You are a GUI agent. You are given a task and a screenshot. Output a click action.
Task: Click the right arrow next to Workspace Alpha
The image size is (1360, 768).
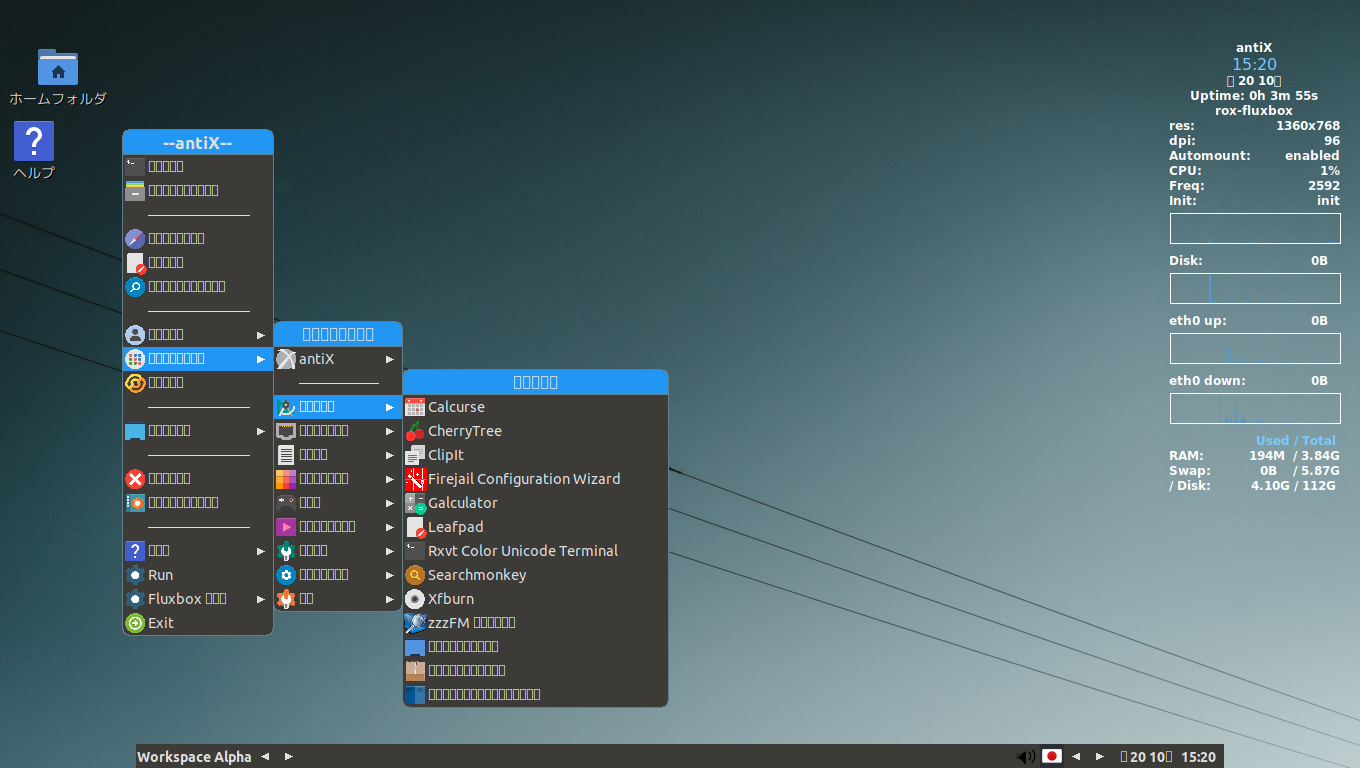pos(289,757)
